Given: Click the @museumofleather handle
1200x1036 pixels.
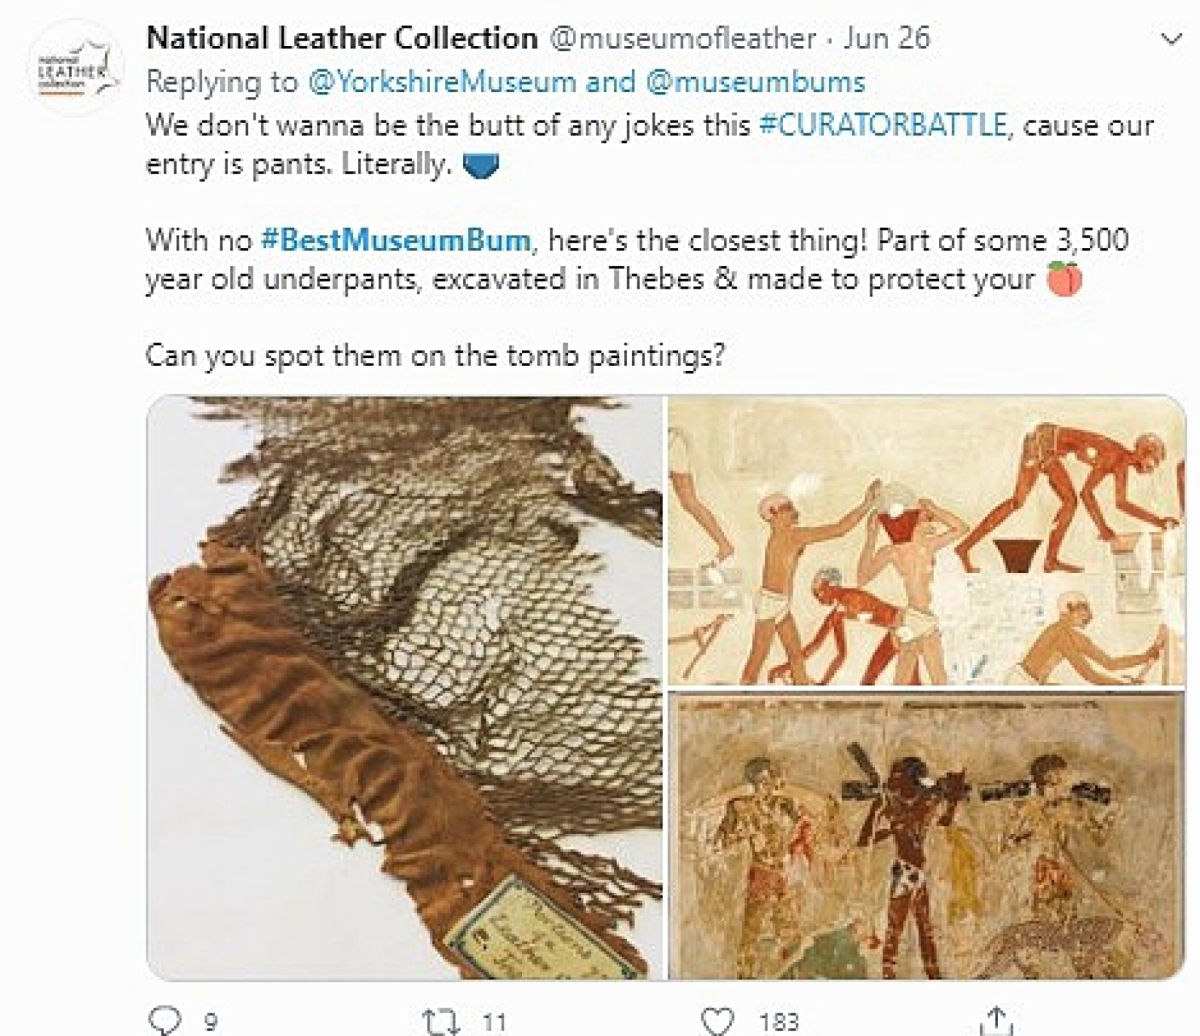Looking at the screenshot, I should pyautogui.click(x=681, y=38).
